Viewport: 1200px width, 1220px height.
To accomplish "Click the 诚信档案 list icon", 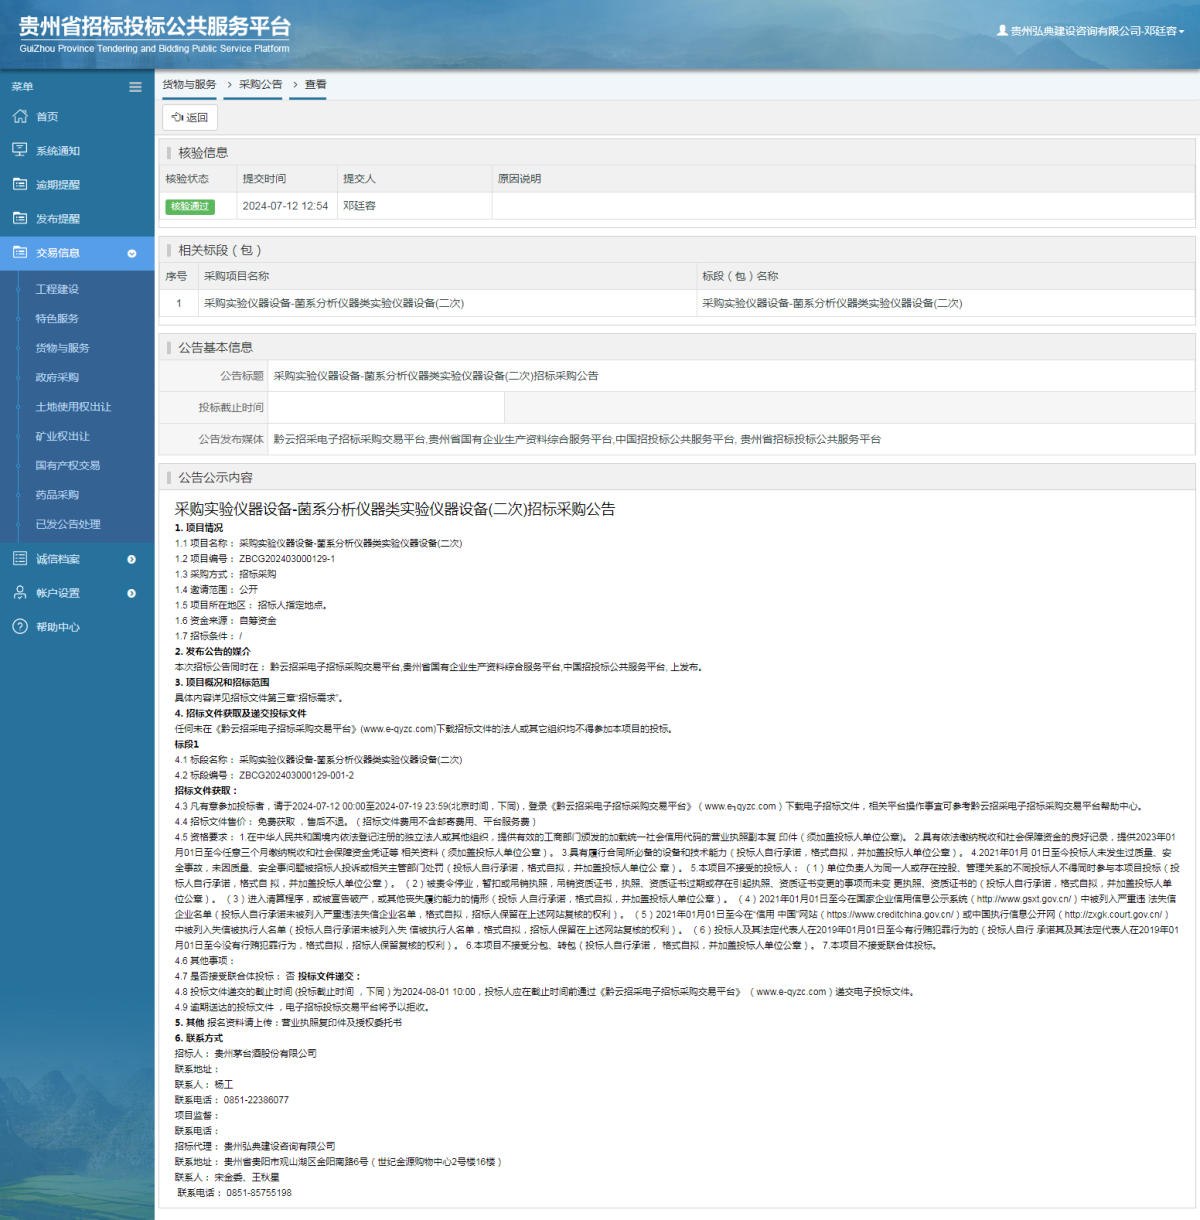I will (20, 559).
